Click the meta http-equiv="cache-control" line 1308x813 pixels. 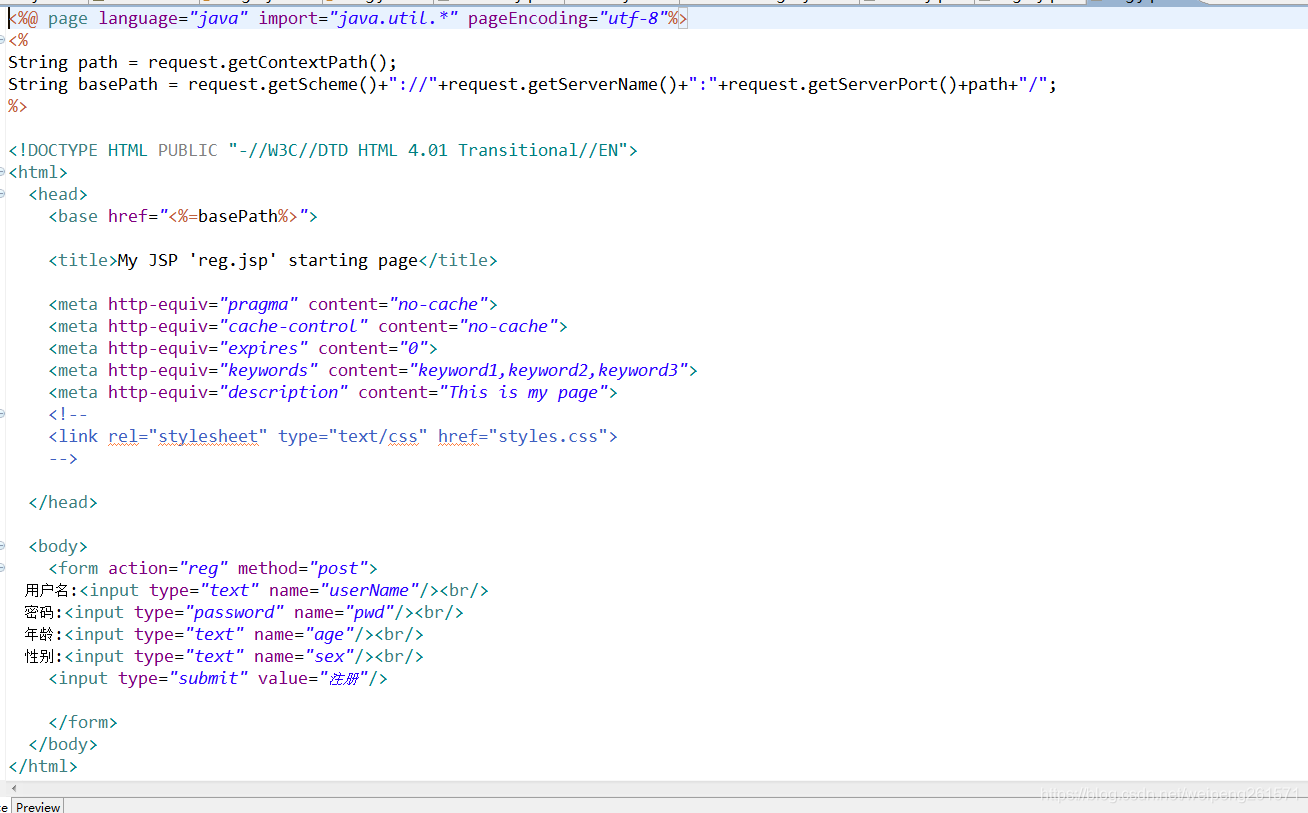(308, 326)
